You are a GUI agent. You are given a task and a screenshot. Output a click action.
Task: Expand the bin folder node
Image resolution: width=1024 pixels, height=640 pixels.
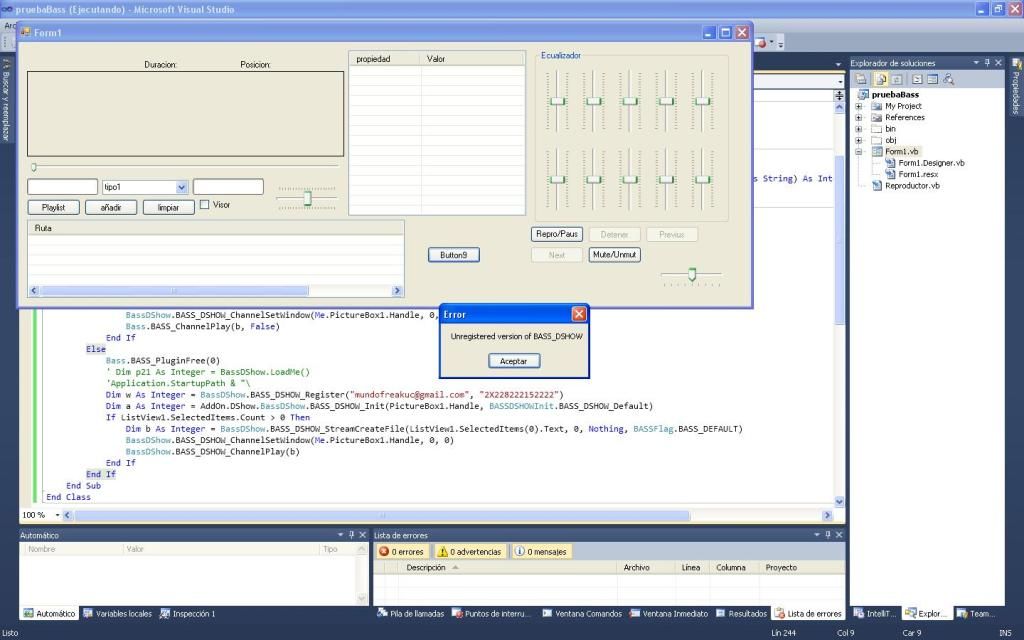[x=859, y=129]
